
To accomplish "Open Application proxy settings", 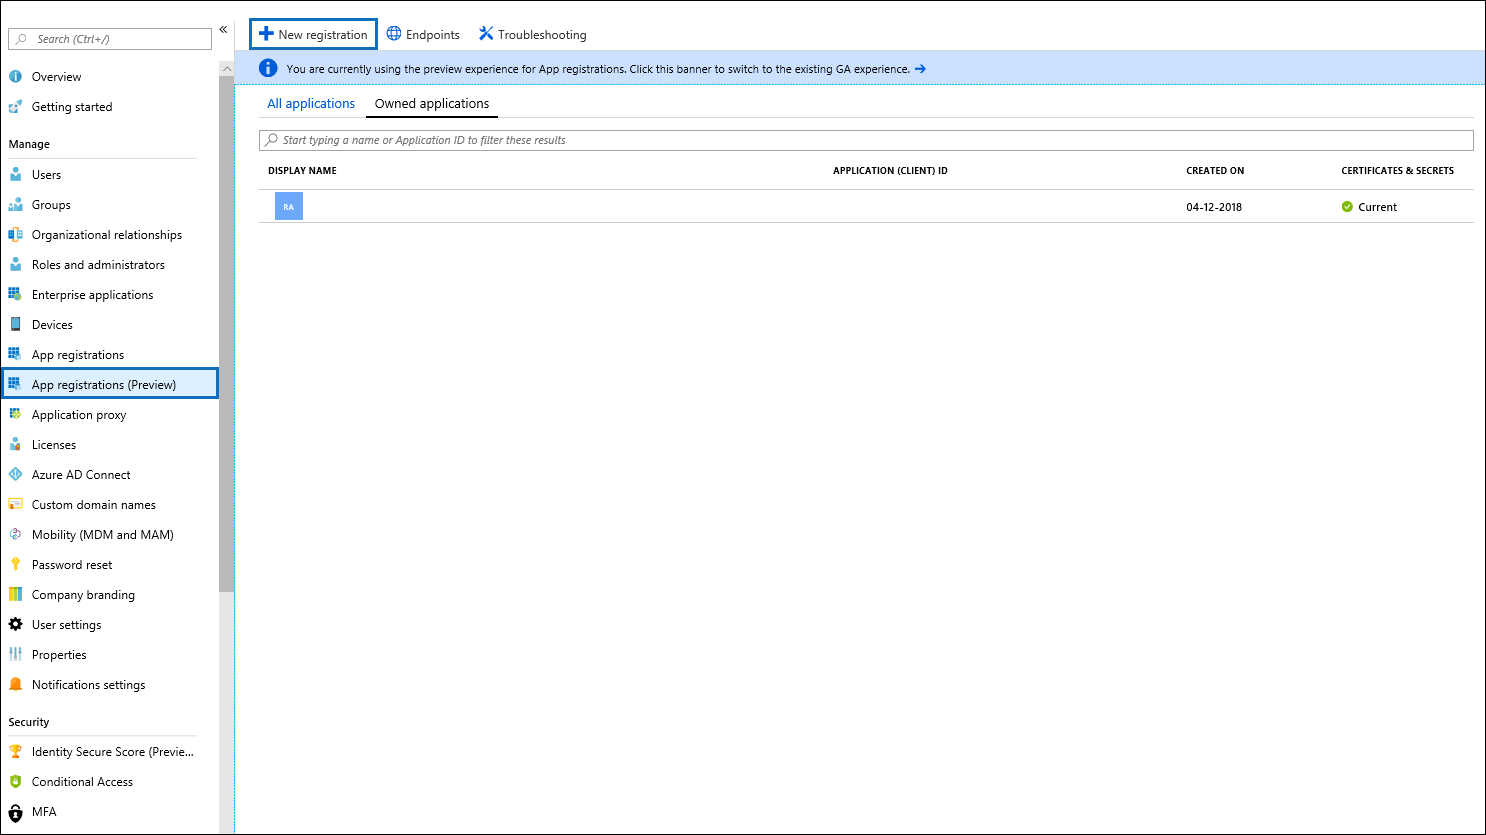I will 80,414.
